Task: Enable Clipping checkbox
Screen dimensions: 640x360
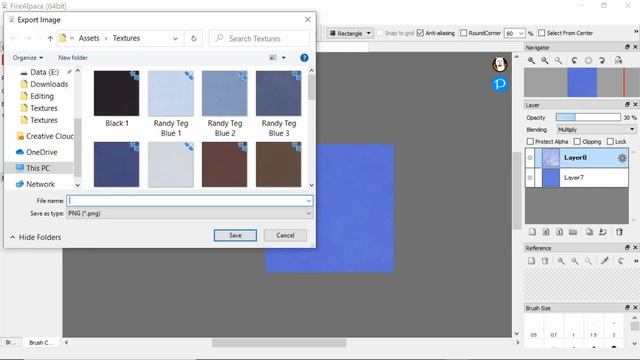Action: point(577,142)
